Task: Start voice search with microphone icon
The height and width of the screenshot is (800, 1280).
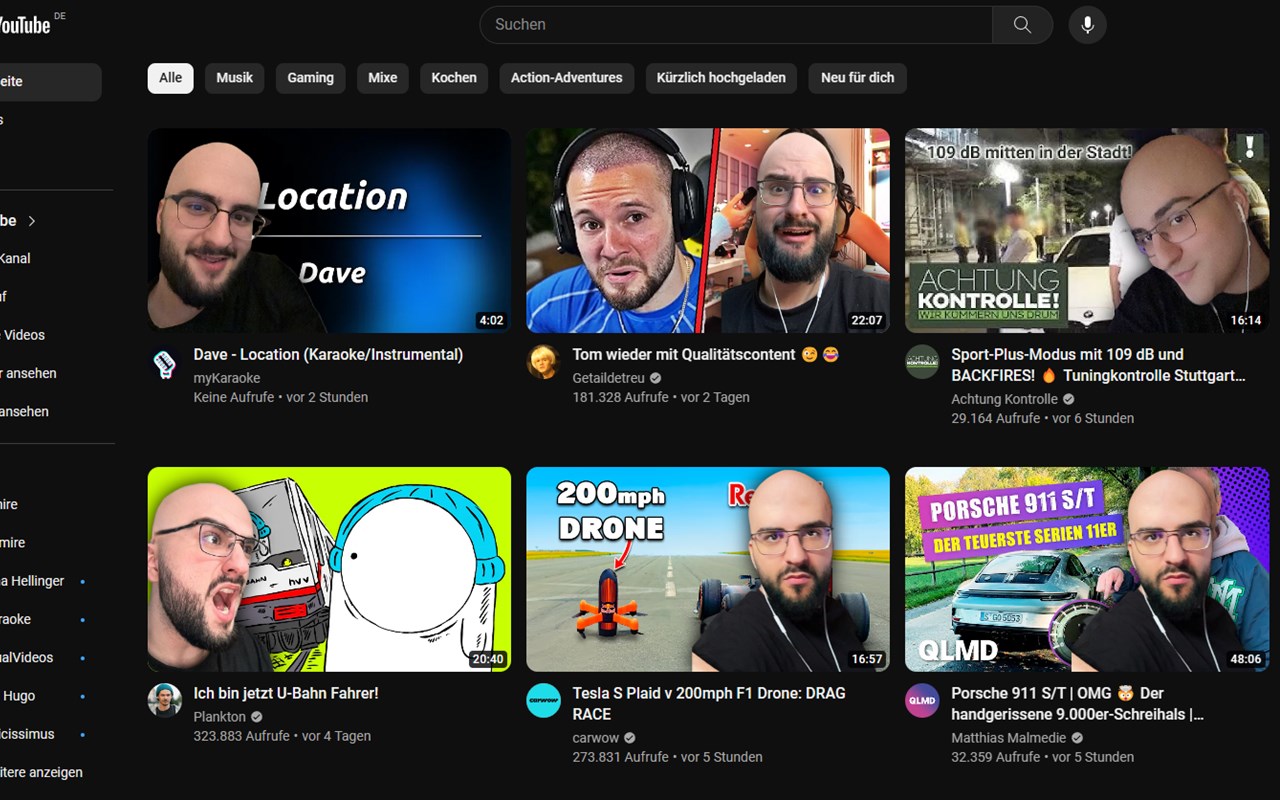Action: click(1087, 25)
